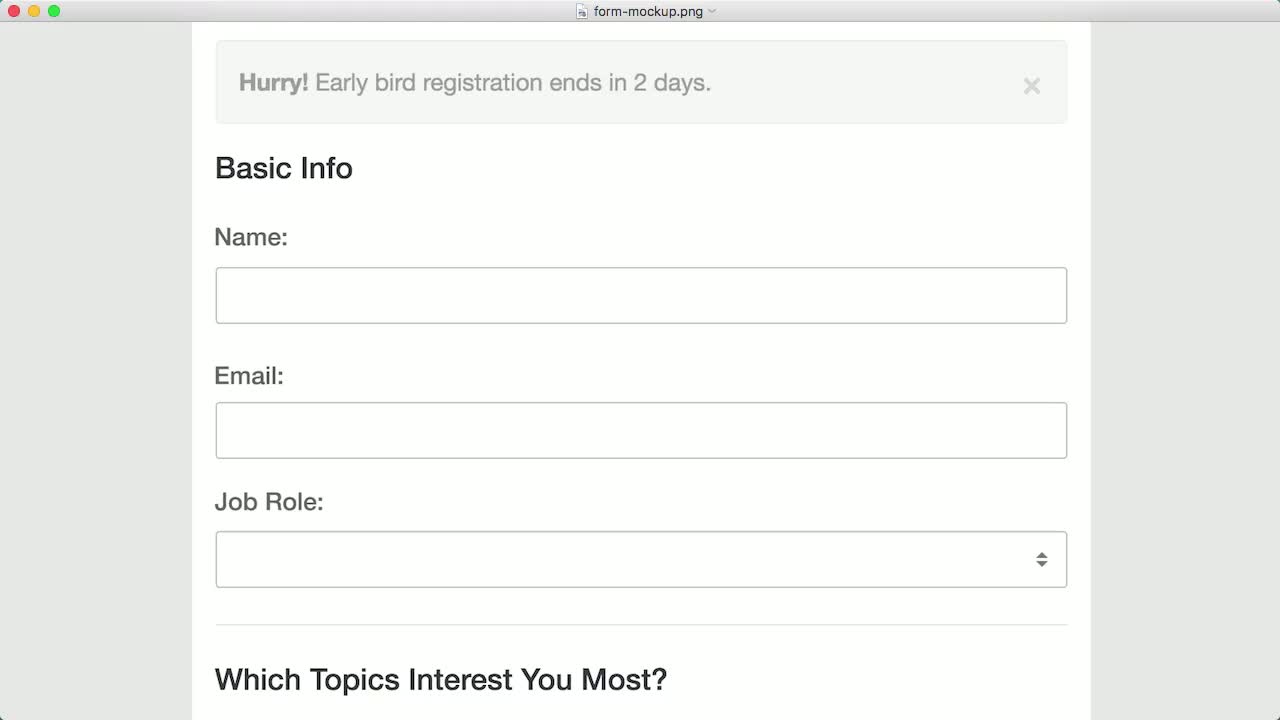Click the X icon on the early bird banner
The image size is (1280, 720).
1031,86
